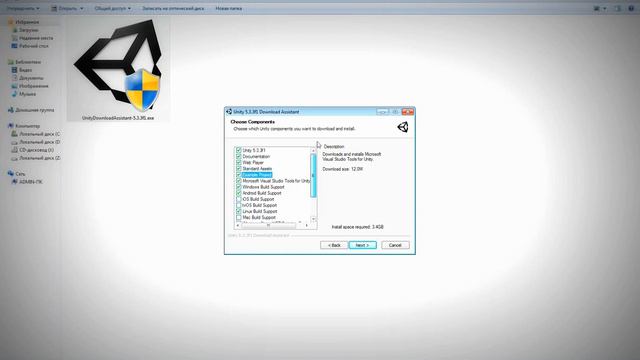
Task: Click Cancel button in Unity installer
Action: pos(395,245)
